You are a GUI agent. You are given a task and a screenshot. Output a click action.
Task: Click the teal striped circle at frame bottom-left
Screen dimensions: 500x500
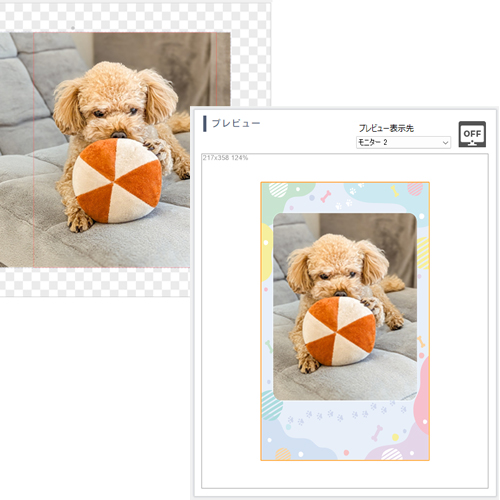tap(272, 405)
